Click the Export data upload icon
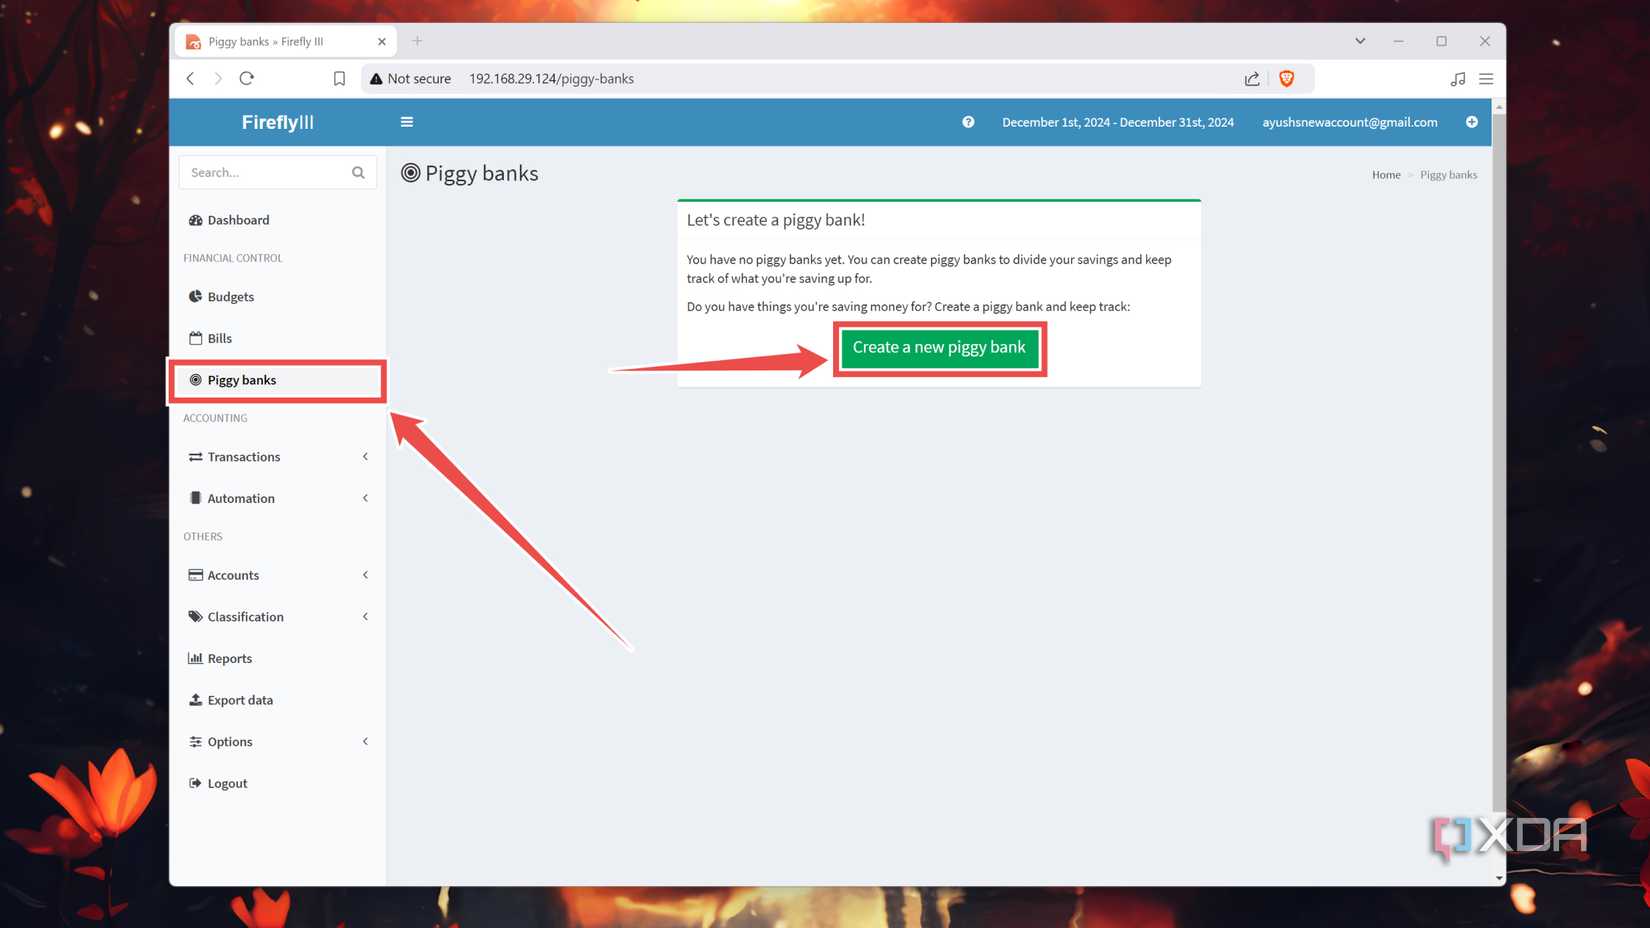 click(196, 700)
